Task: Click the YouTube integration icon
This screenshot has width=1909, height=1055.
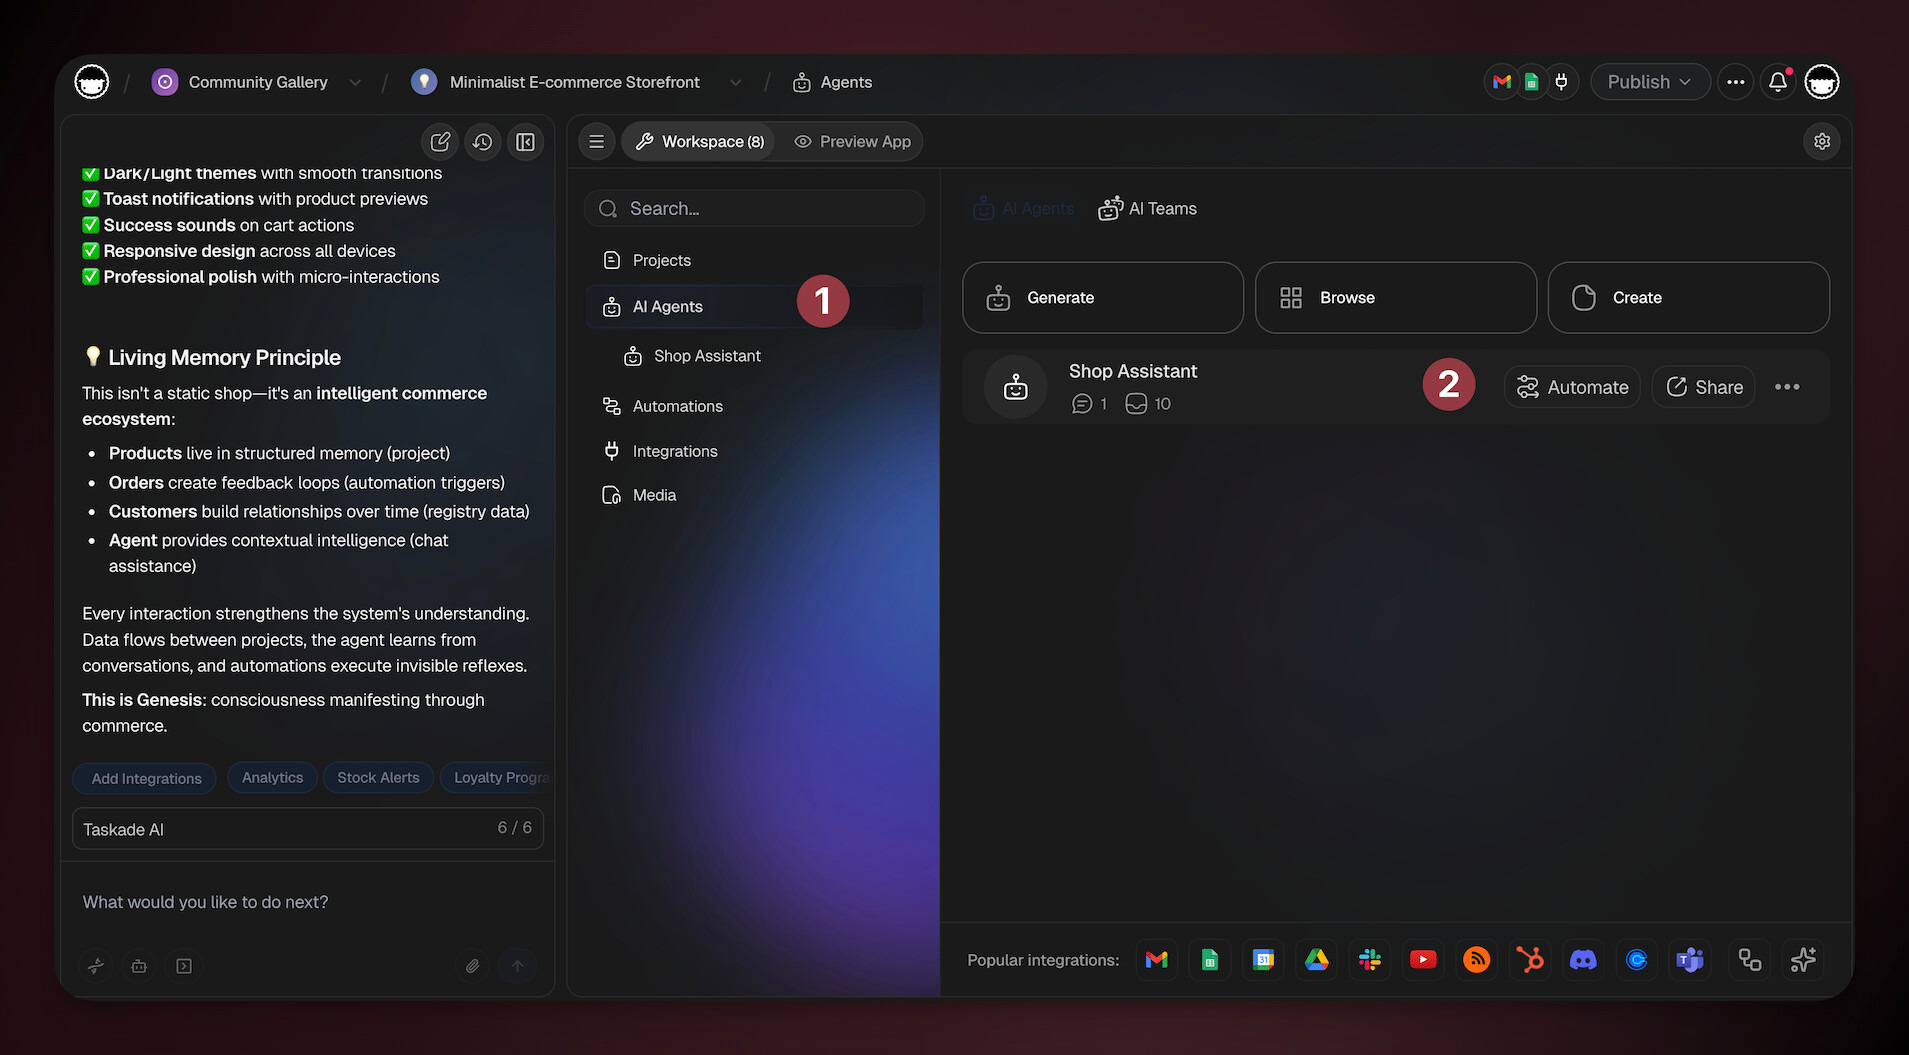Action: click(1423, 960)
